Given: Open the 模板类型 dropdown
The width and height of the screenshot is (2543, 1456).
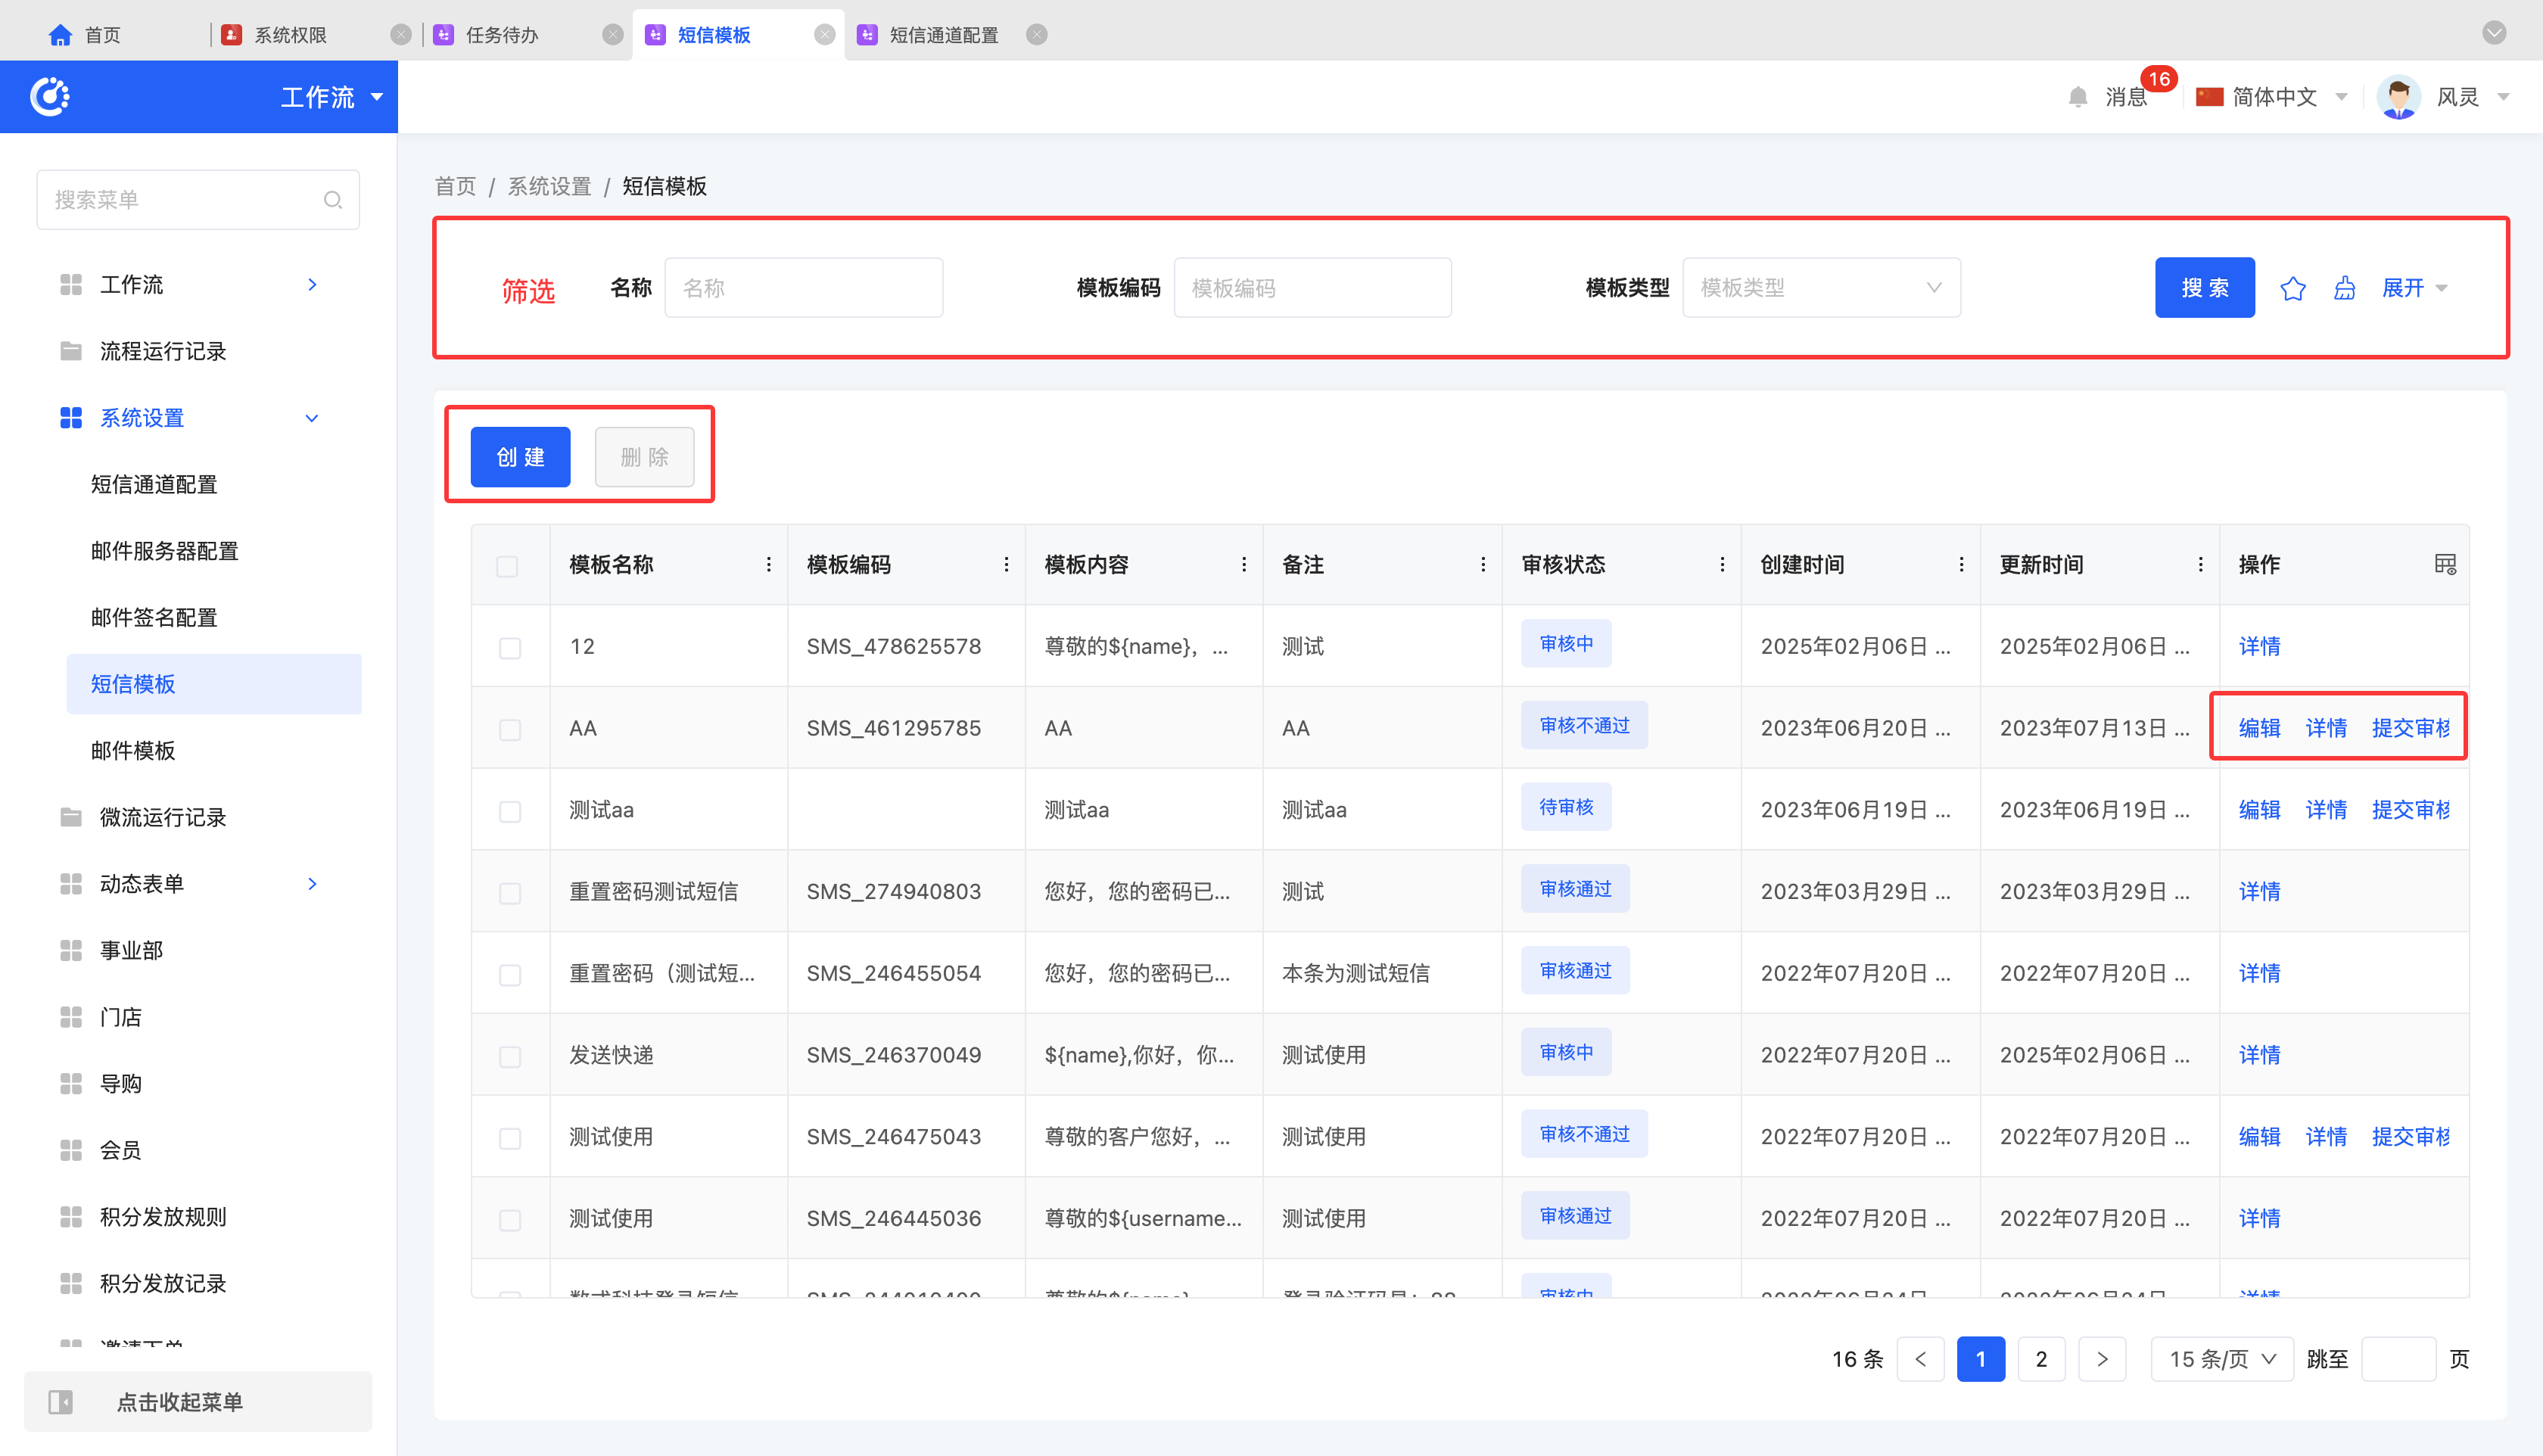Looking at the screenshot, I should point(1820,289).
